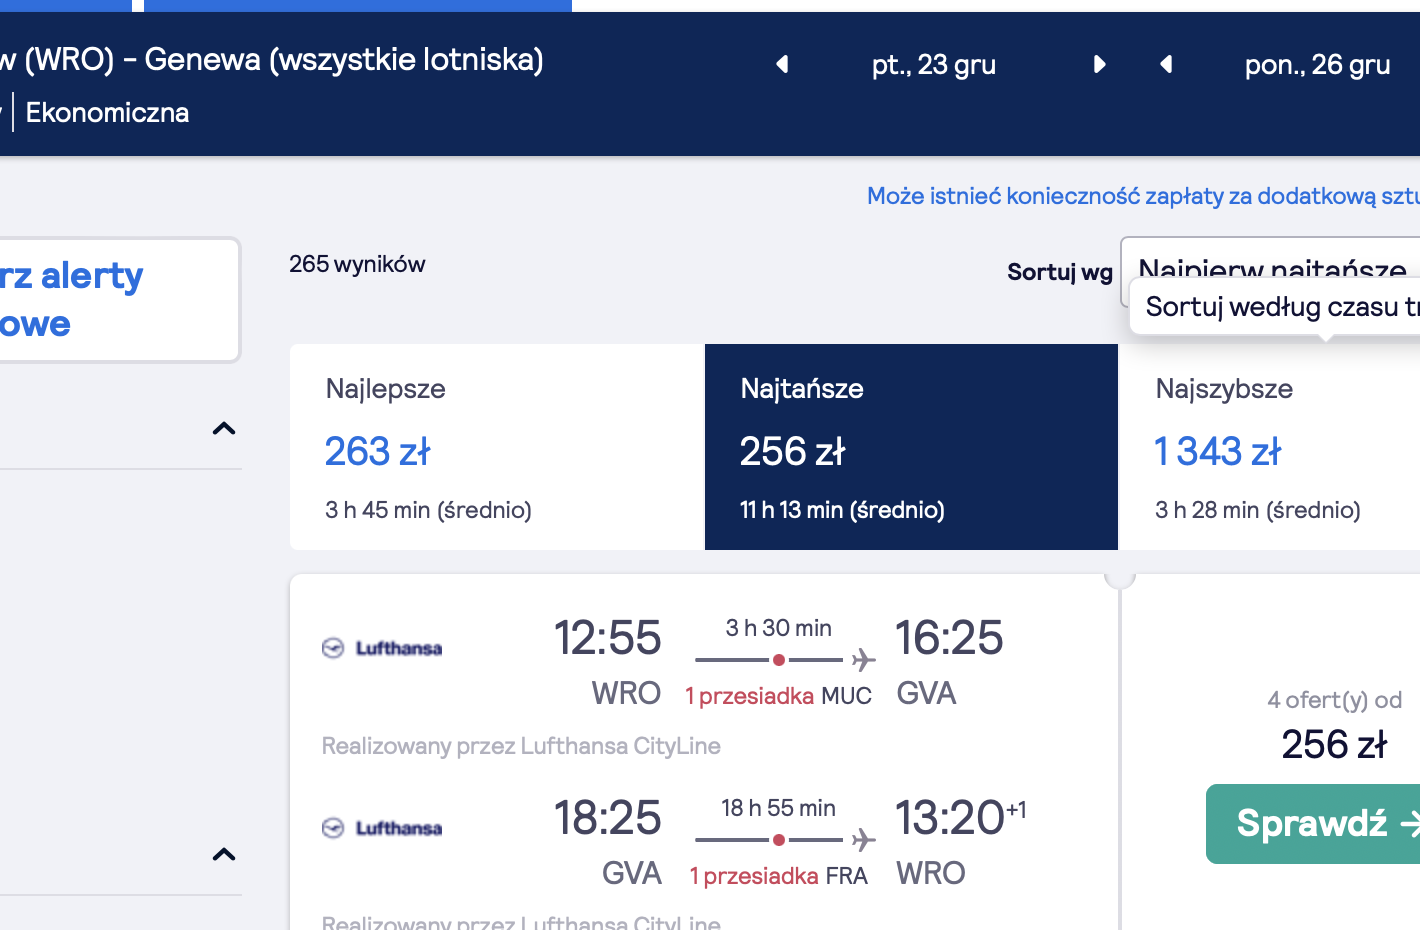
Task: Click the pt., 23 gru departure date
Action: pos(934,65)
